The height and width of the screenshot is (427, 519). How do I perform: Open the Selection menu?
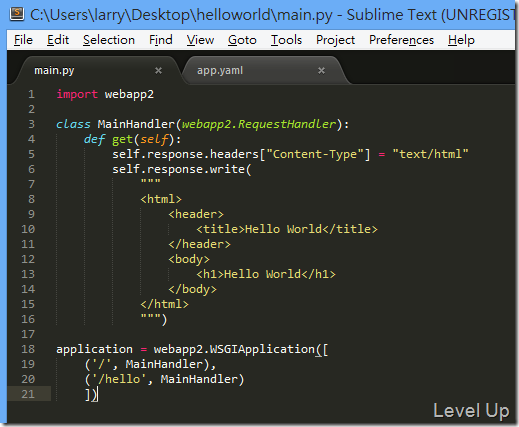pyautogui.click(x=109, y=40)
